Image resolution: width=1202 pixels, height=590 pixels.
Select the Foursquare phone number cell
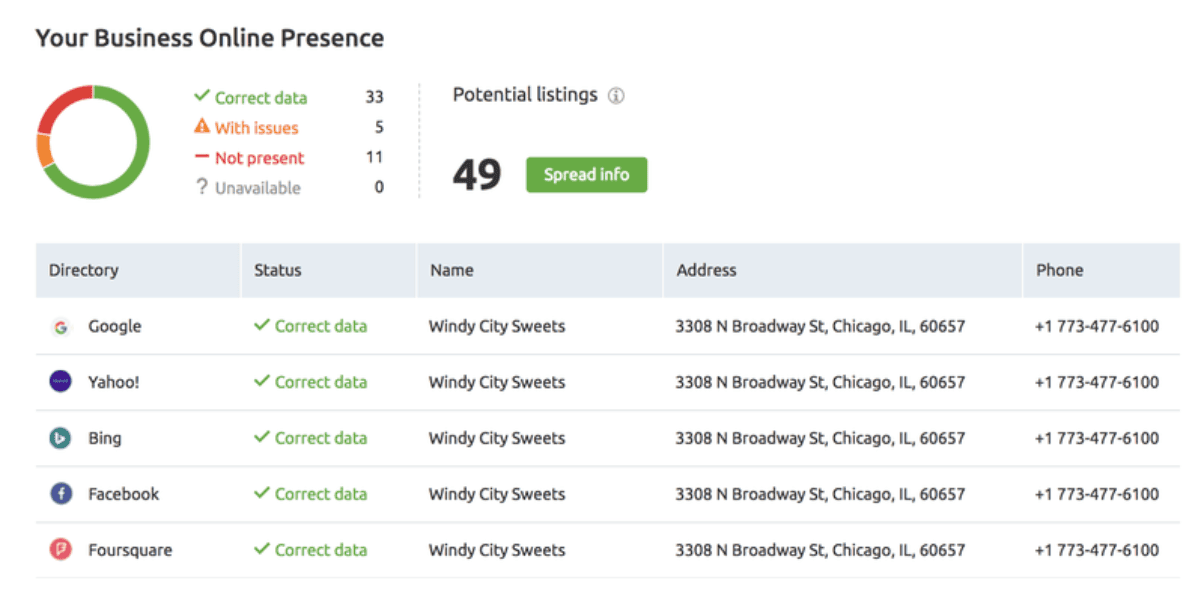pos(1097,550)
